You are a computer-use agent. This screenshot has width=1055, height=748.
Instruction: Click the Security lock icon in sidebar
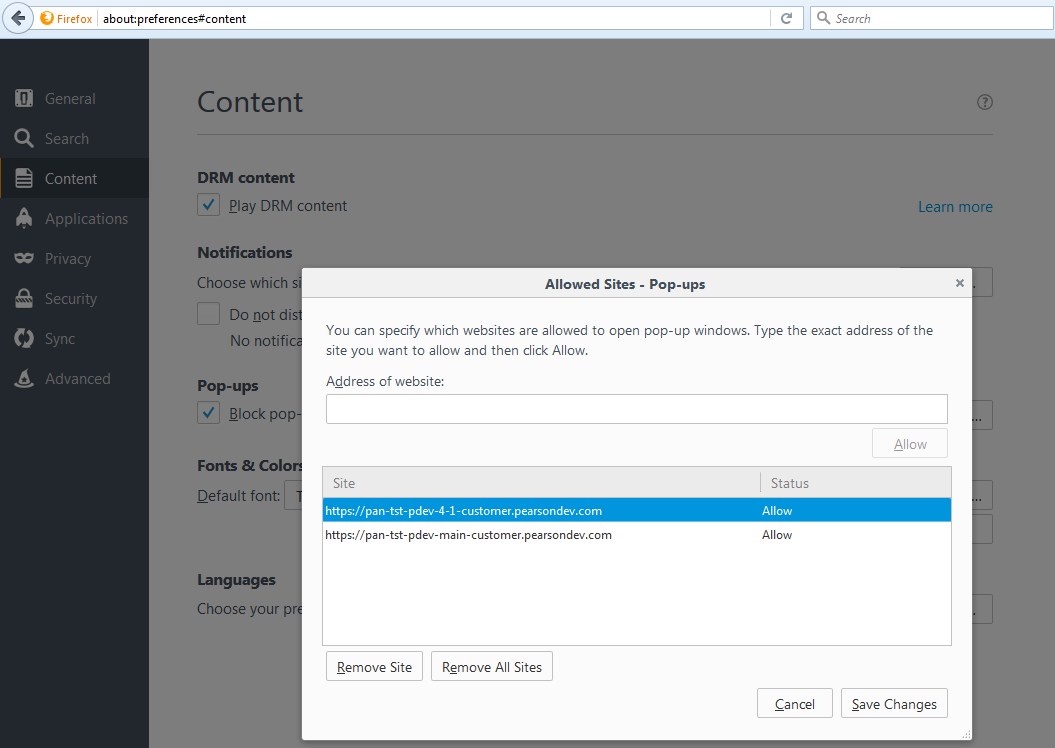click(24, 299)
